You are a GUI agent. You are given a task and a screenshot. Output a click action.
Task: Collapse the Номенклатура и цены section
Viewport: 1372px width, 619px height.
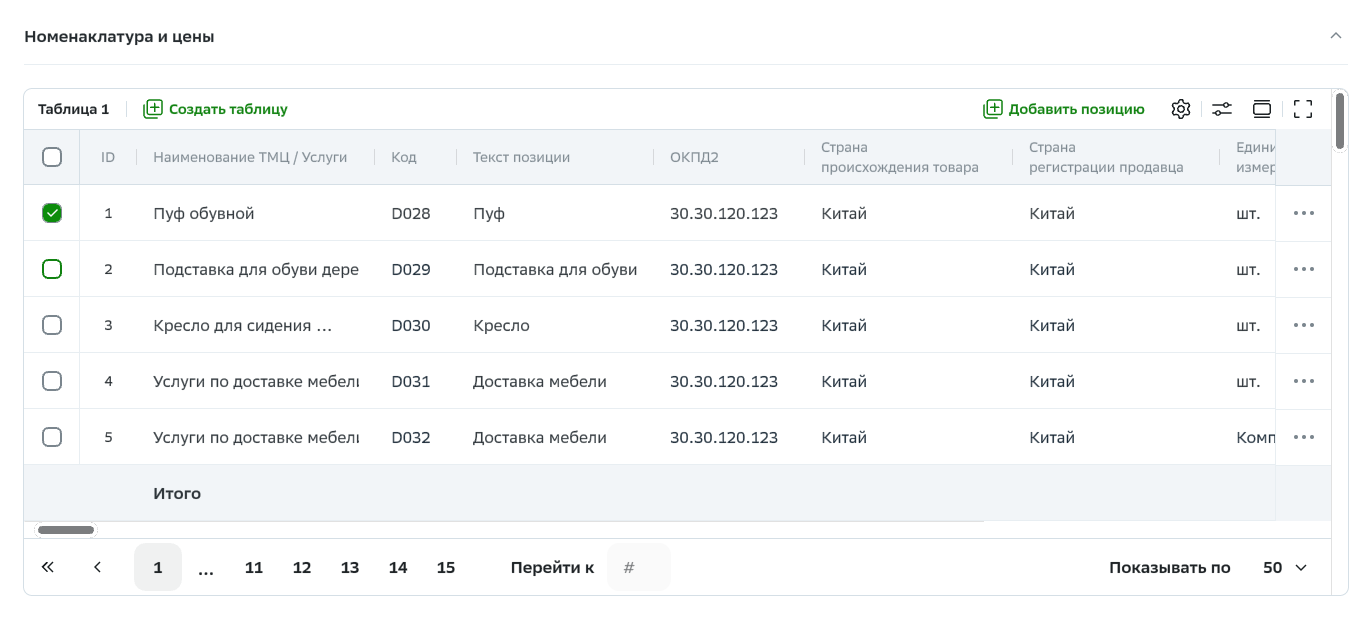pos(1336,36)
